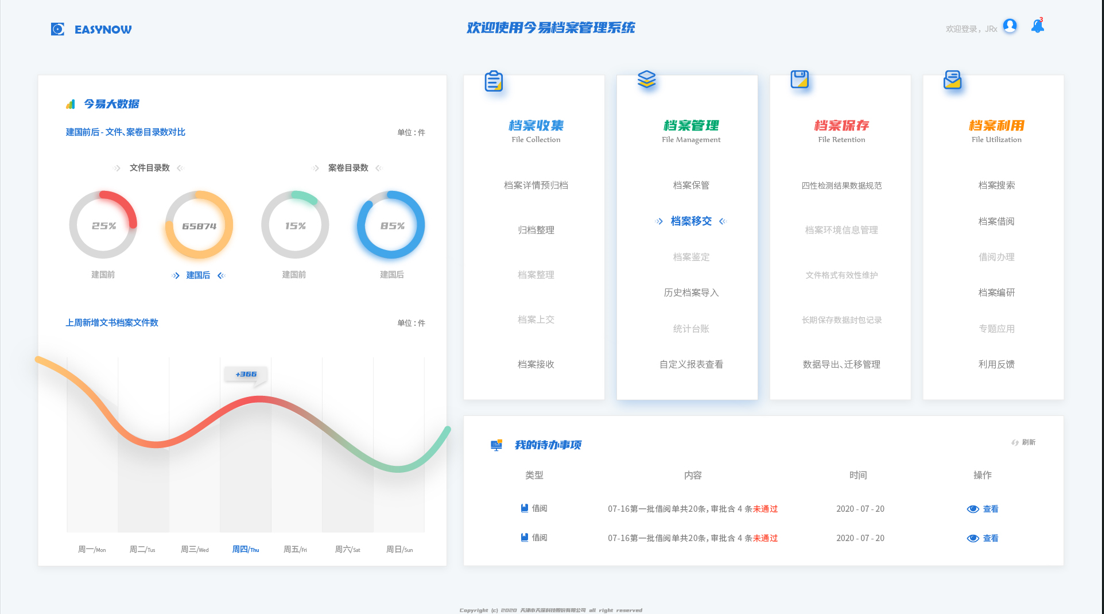Click the blue 85% donut chart
The width and height of the screenshot is (1104, 614).
(391, 225)
